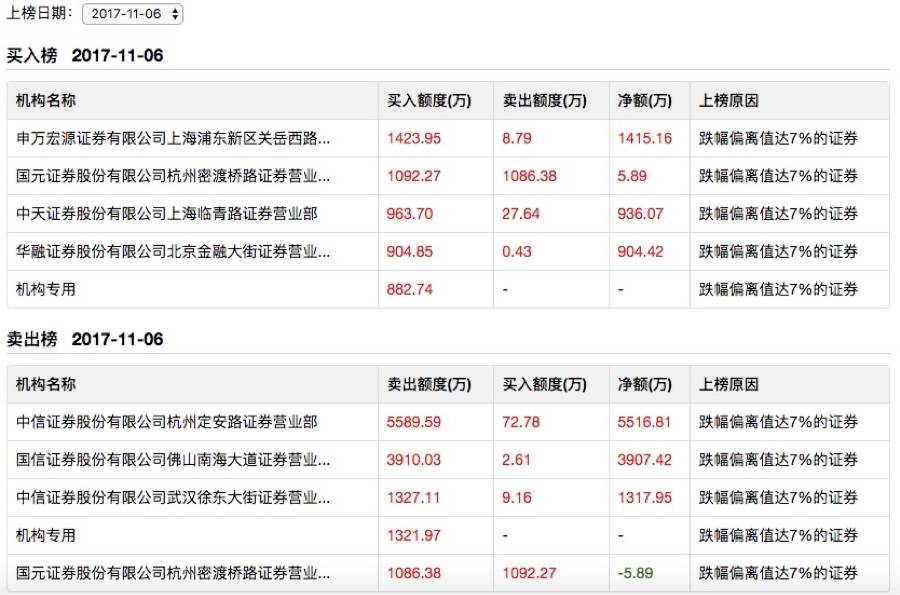Click 机构名称 header of 买入榜 table
This screenshot has width=900, height=595.
pos(46,100)
